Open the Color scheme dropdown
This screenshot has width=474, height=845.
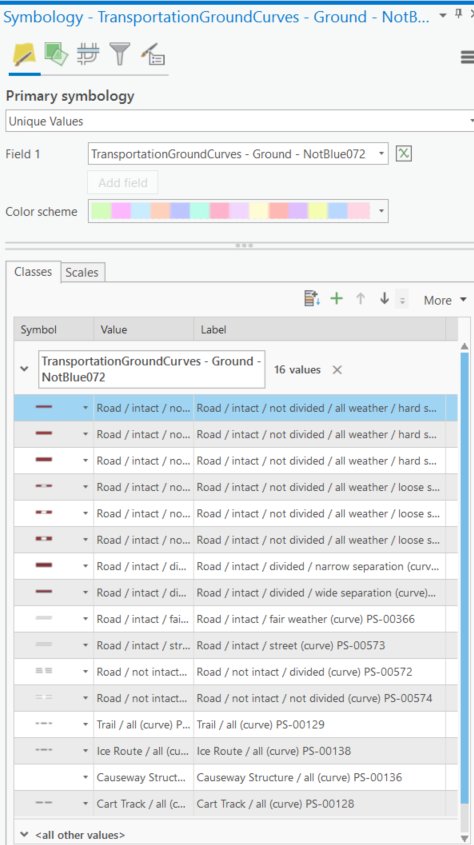(x=382, y=211)
